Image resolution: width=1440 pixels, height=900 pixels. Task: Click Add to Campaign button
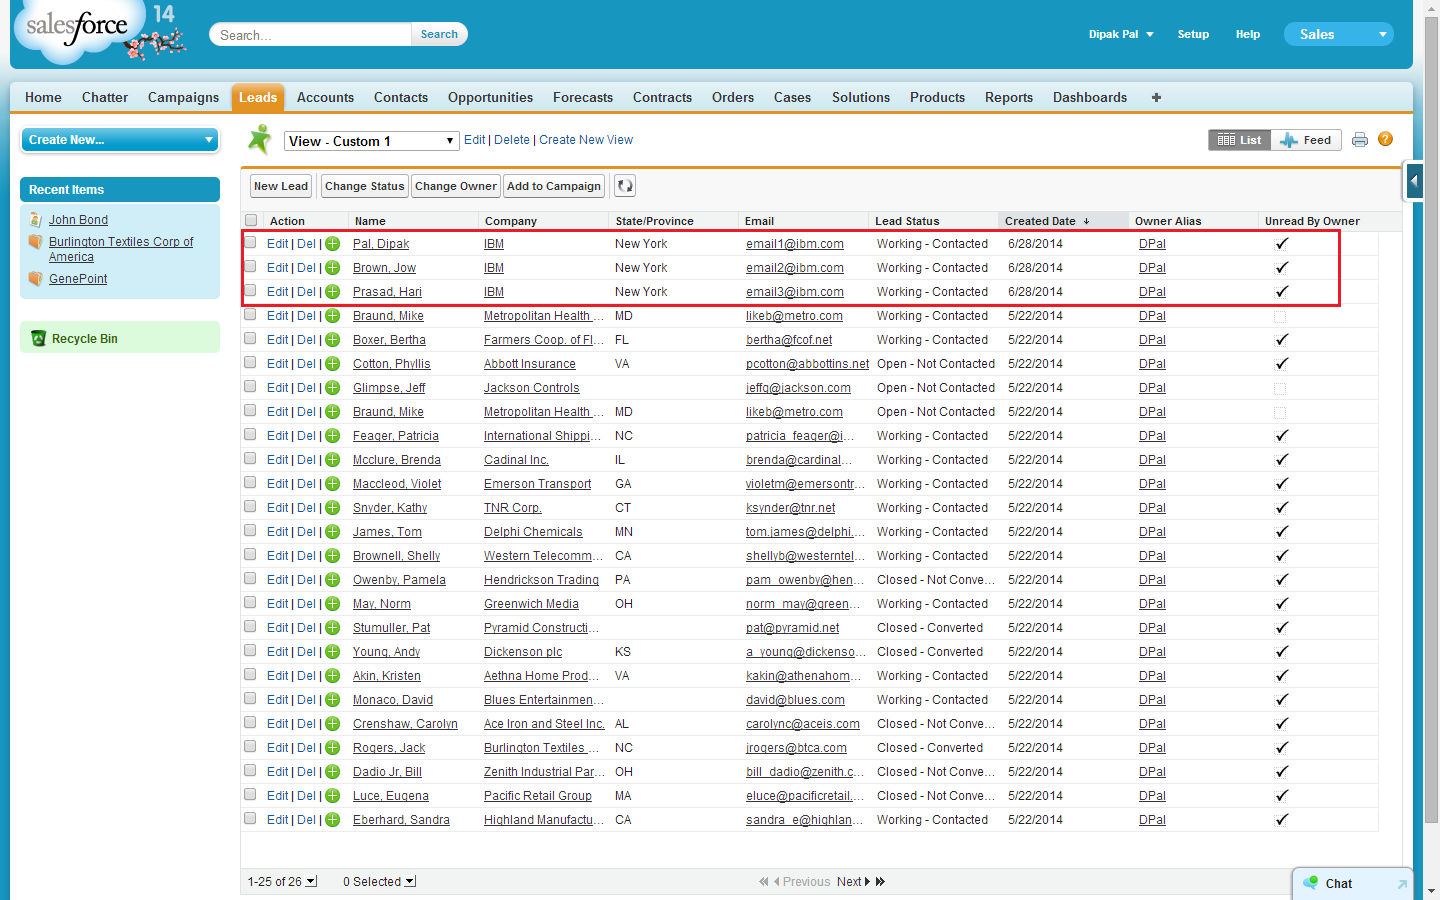point(554,186)
